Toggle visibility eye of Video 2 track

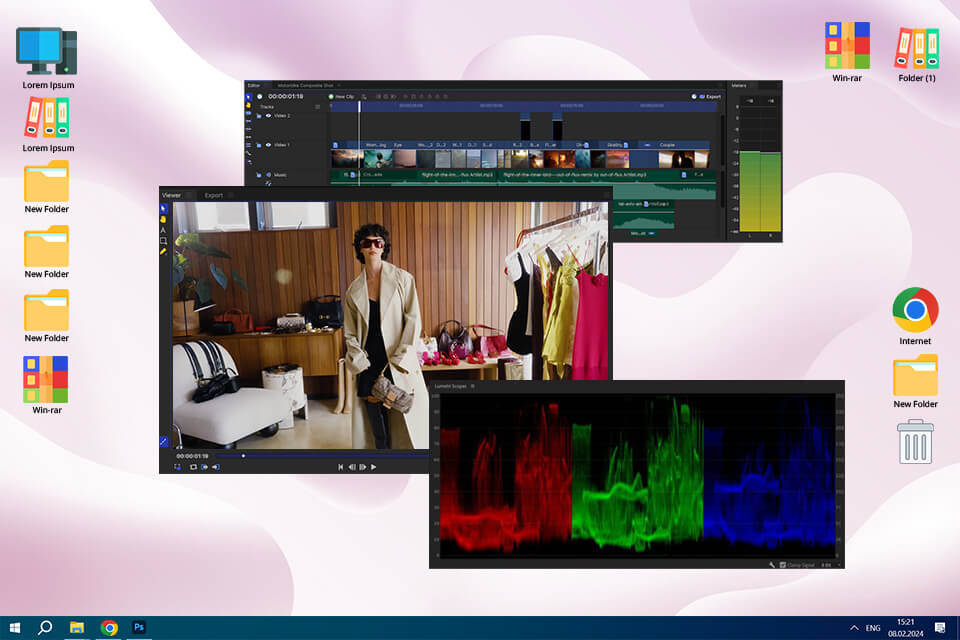click(x=268, y=116)
